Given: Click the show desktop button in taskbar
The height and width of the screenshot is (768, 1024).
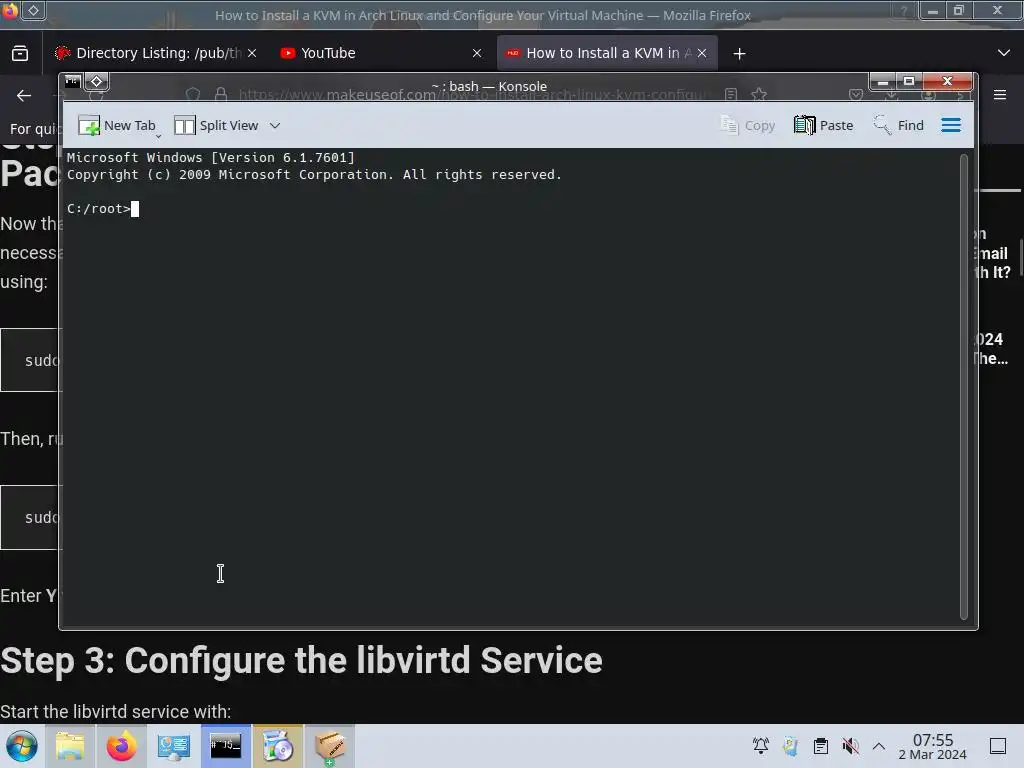Looking at the screenshot, I should [998, 746].
